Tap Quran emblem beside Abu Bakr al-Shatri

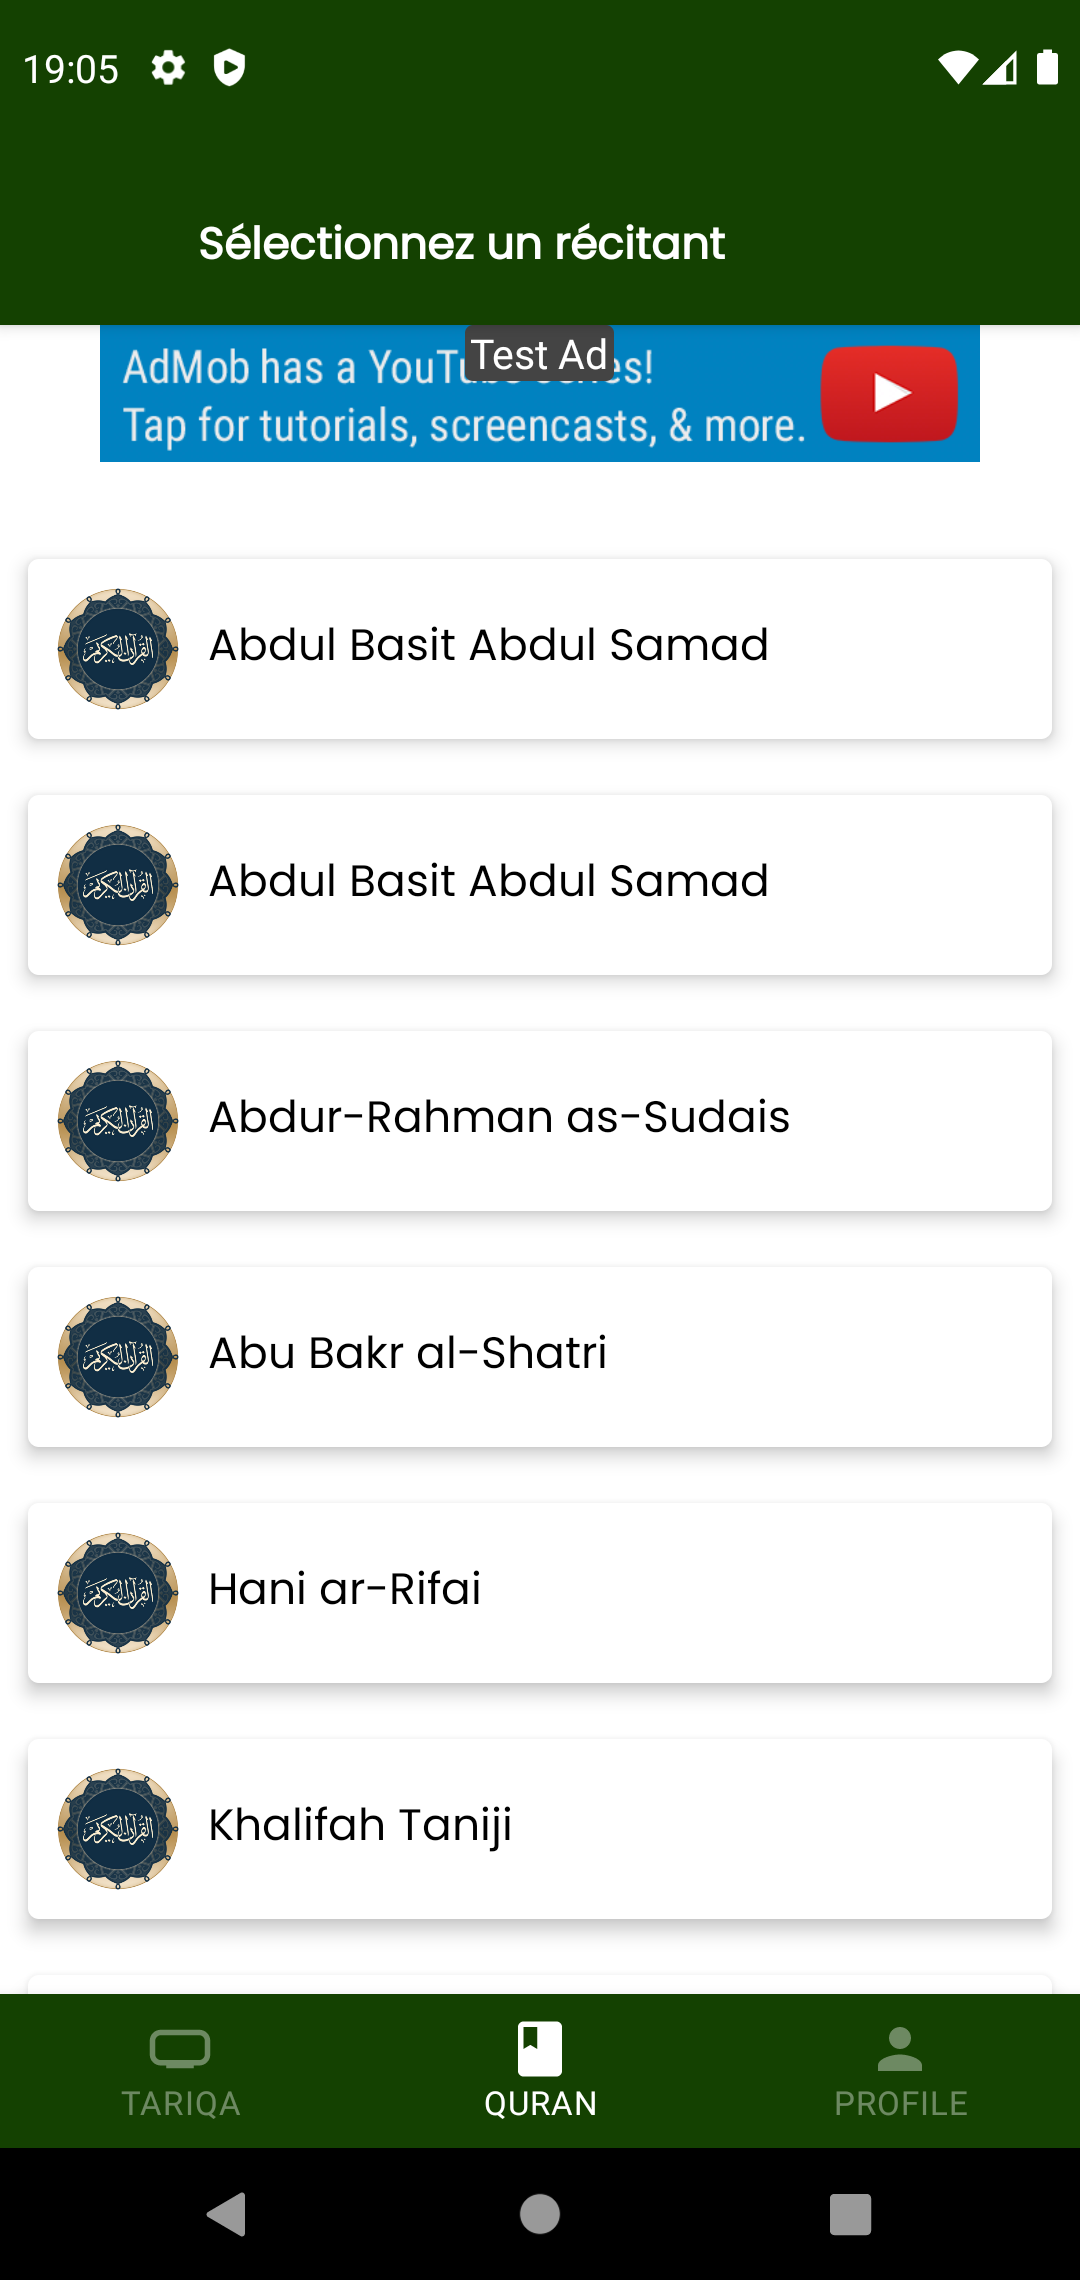point(118,1357)
